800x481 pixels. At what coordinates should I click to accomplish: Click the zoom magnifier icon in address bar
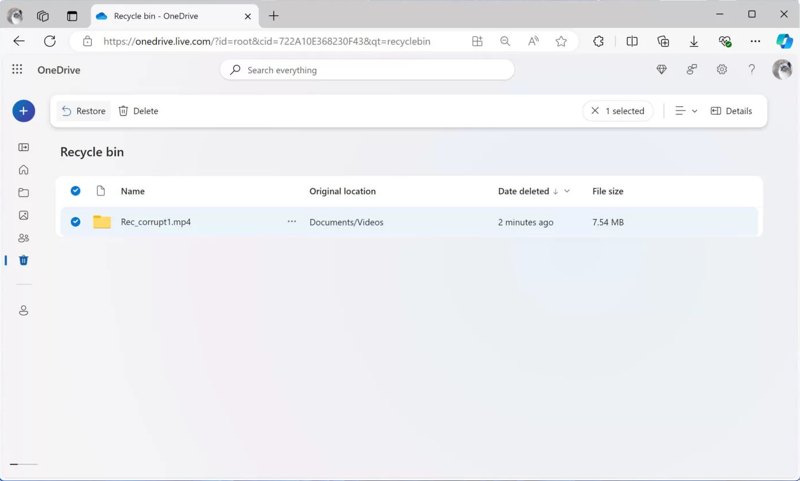coord(505,41)
